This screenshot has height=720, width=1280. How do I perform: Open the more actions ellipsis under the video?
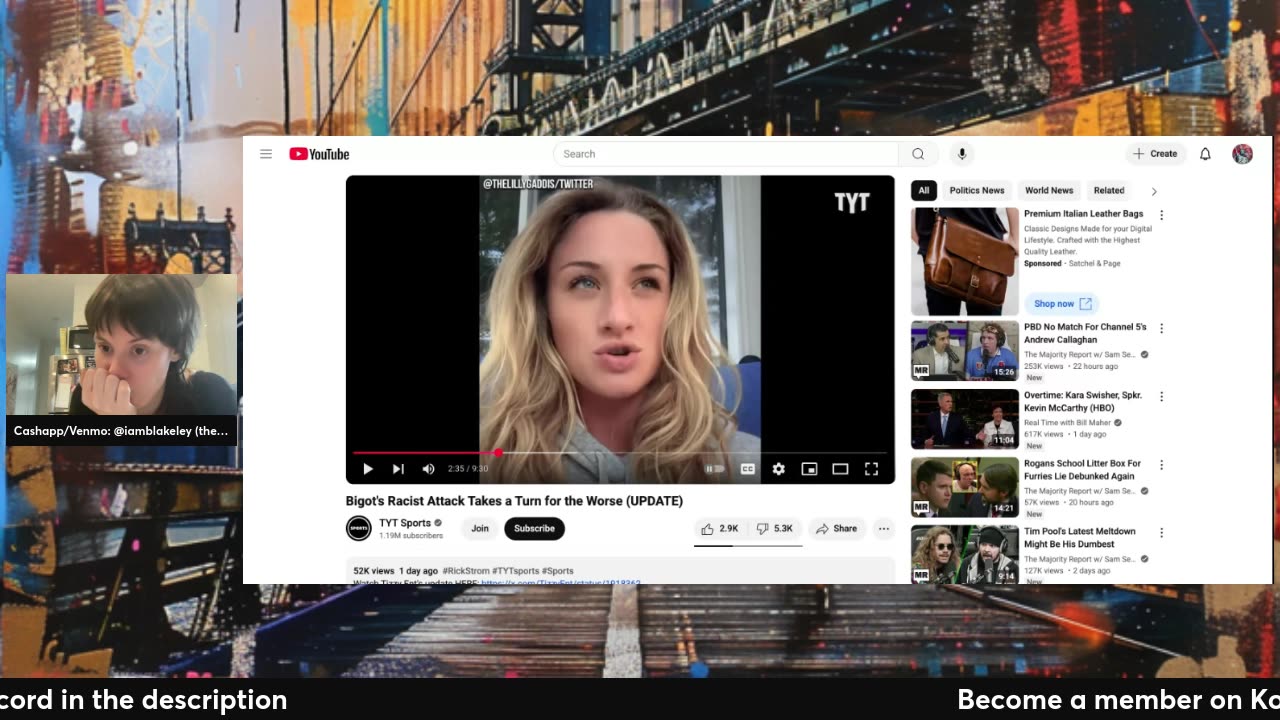(884, 529)
